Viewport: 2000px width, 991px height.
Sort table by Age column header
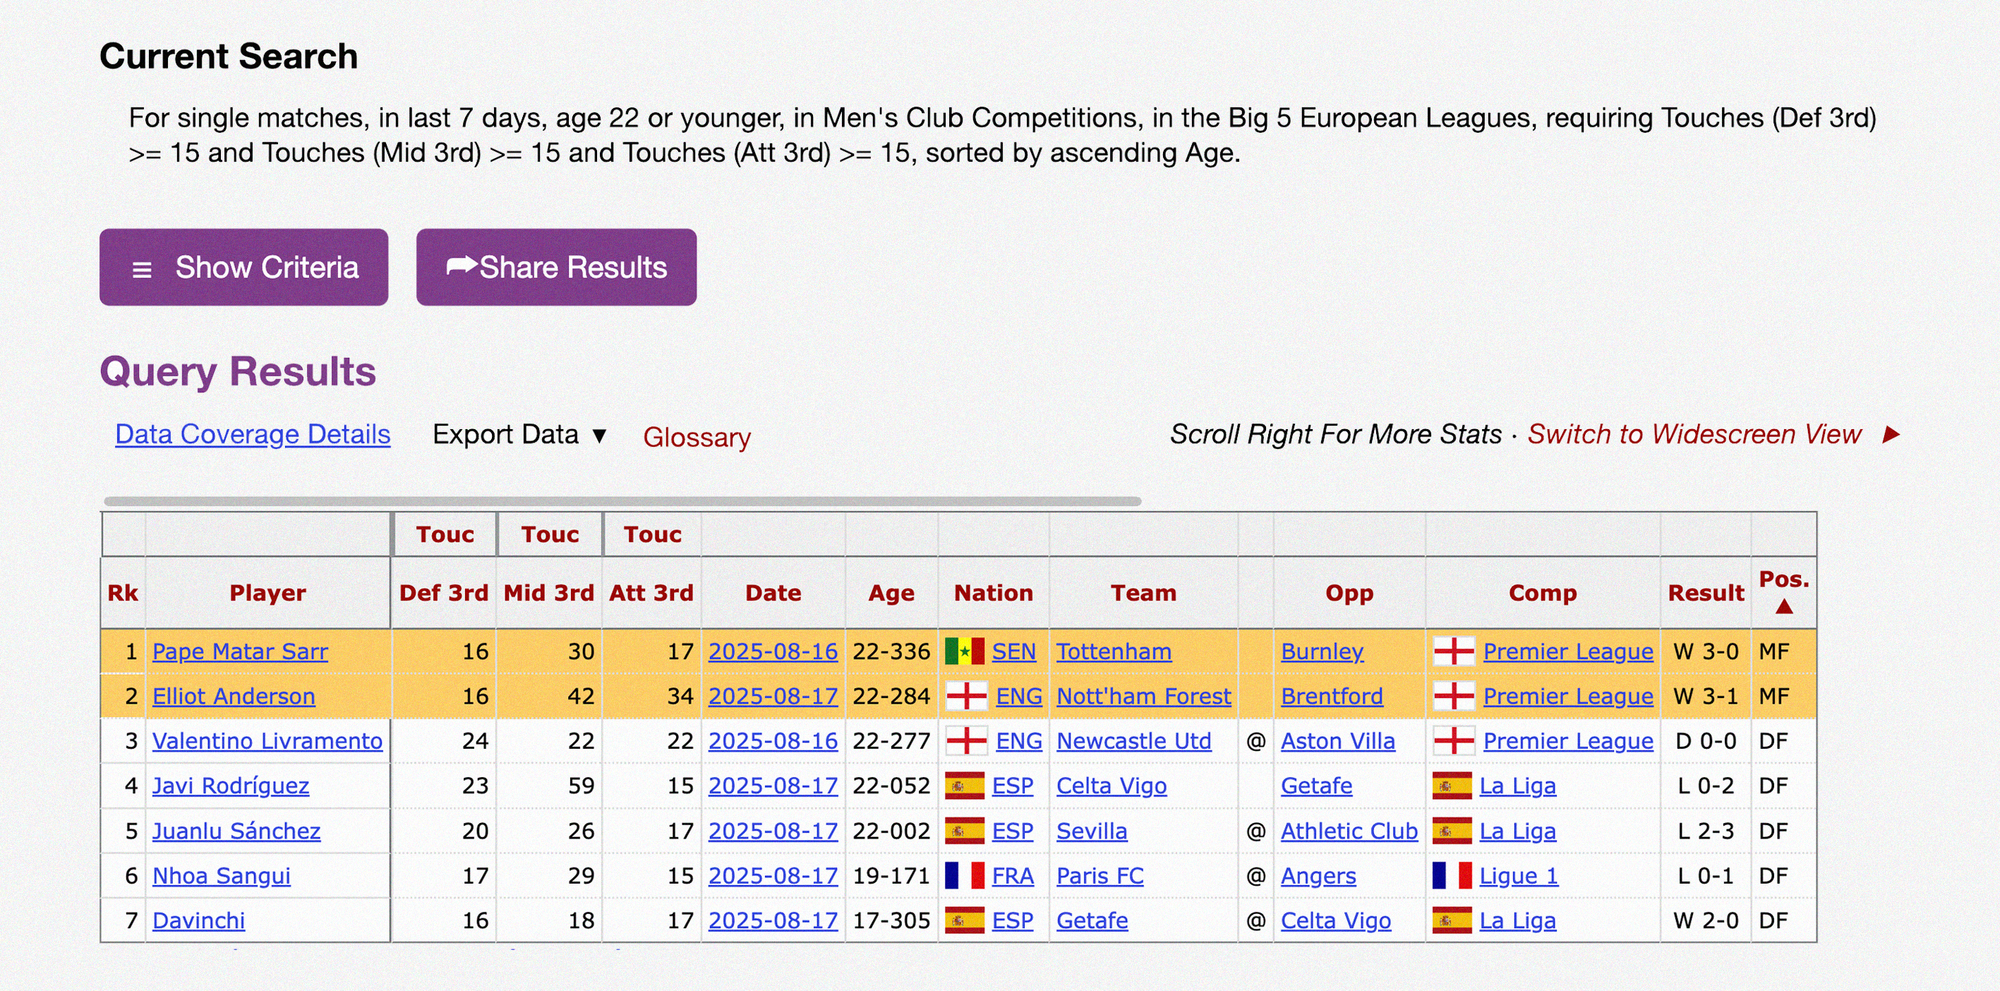click(x=890, y=593)
